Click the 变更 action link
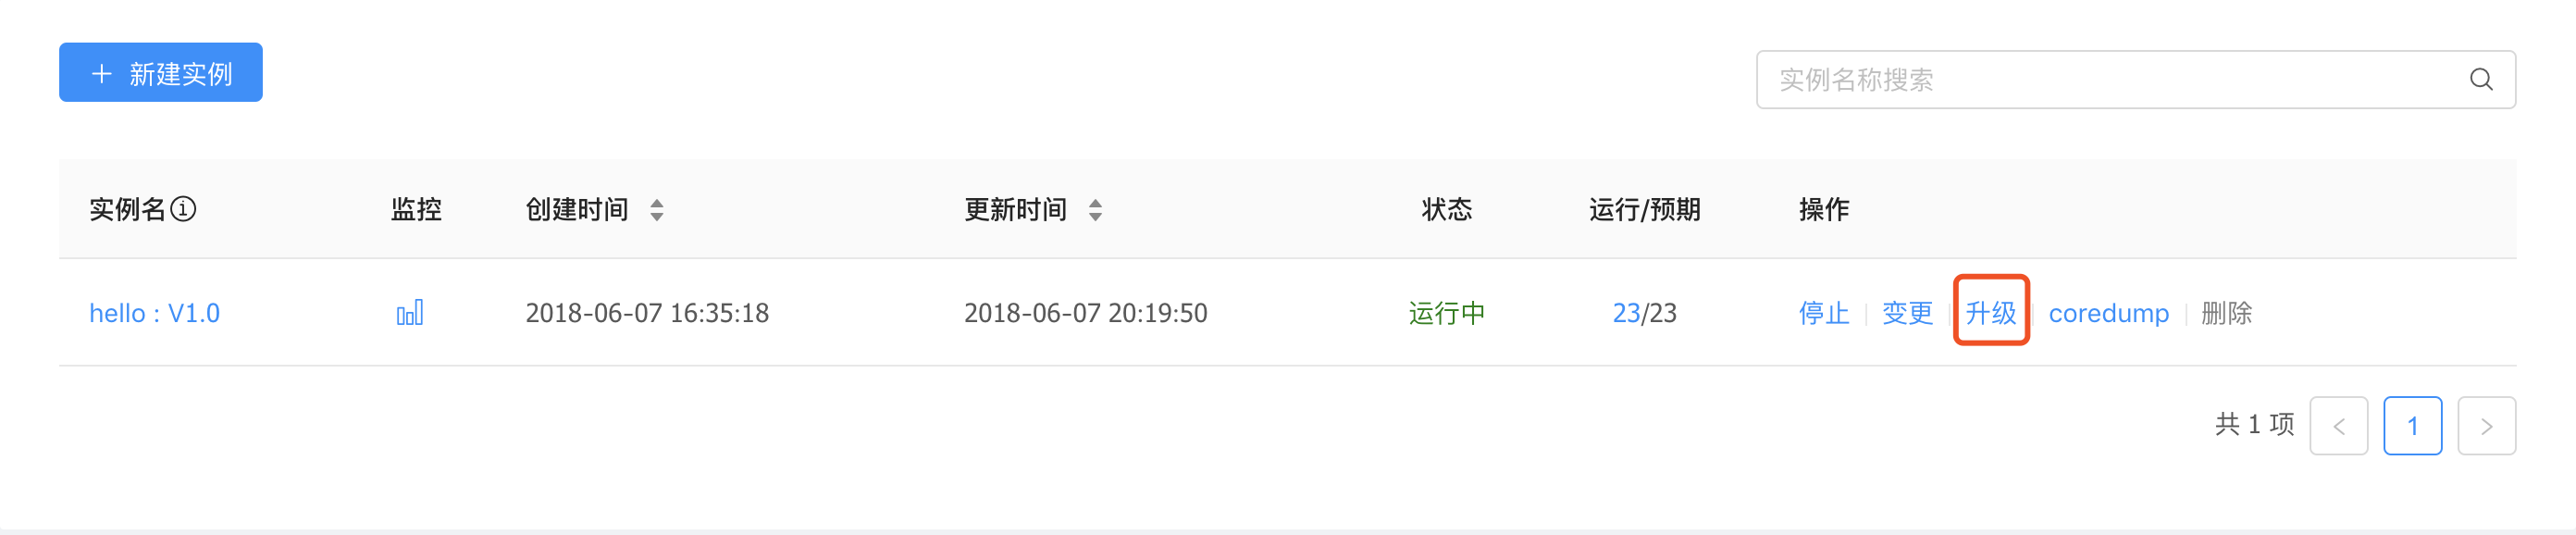 pos(1907,313)
